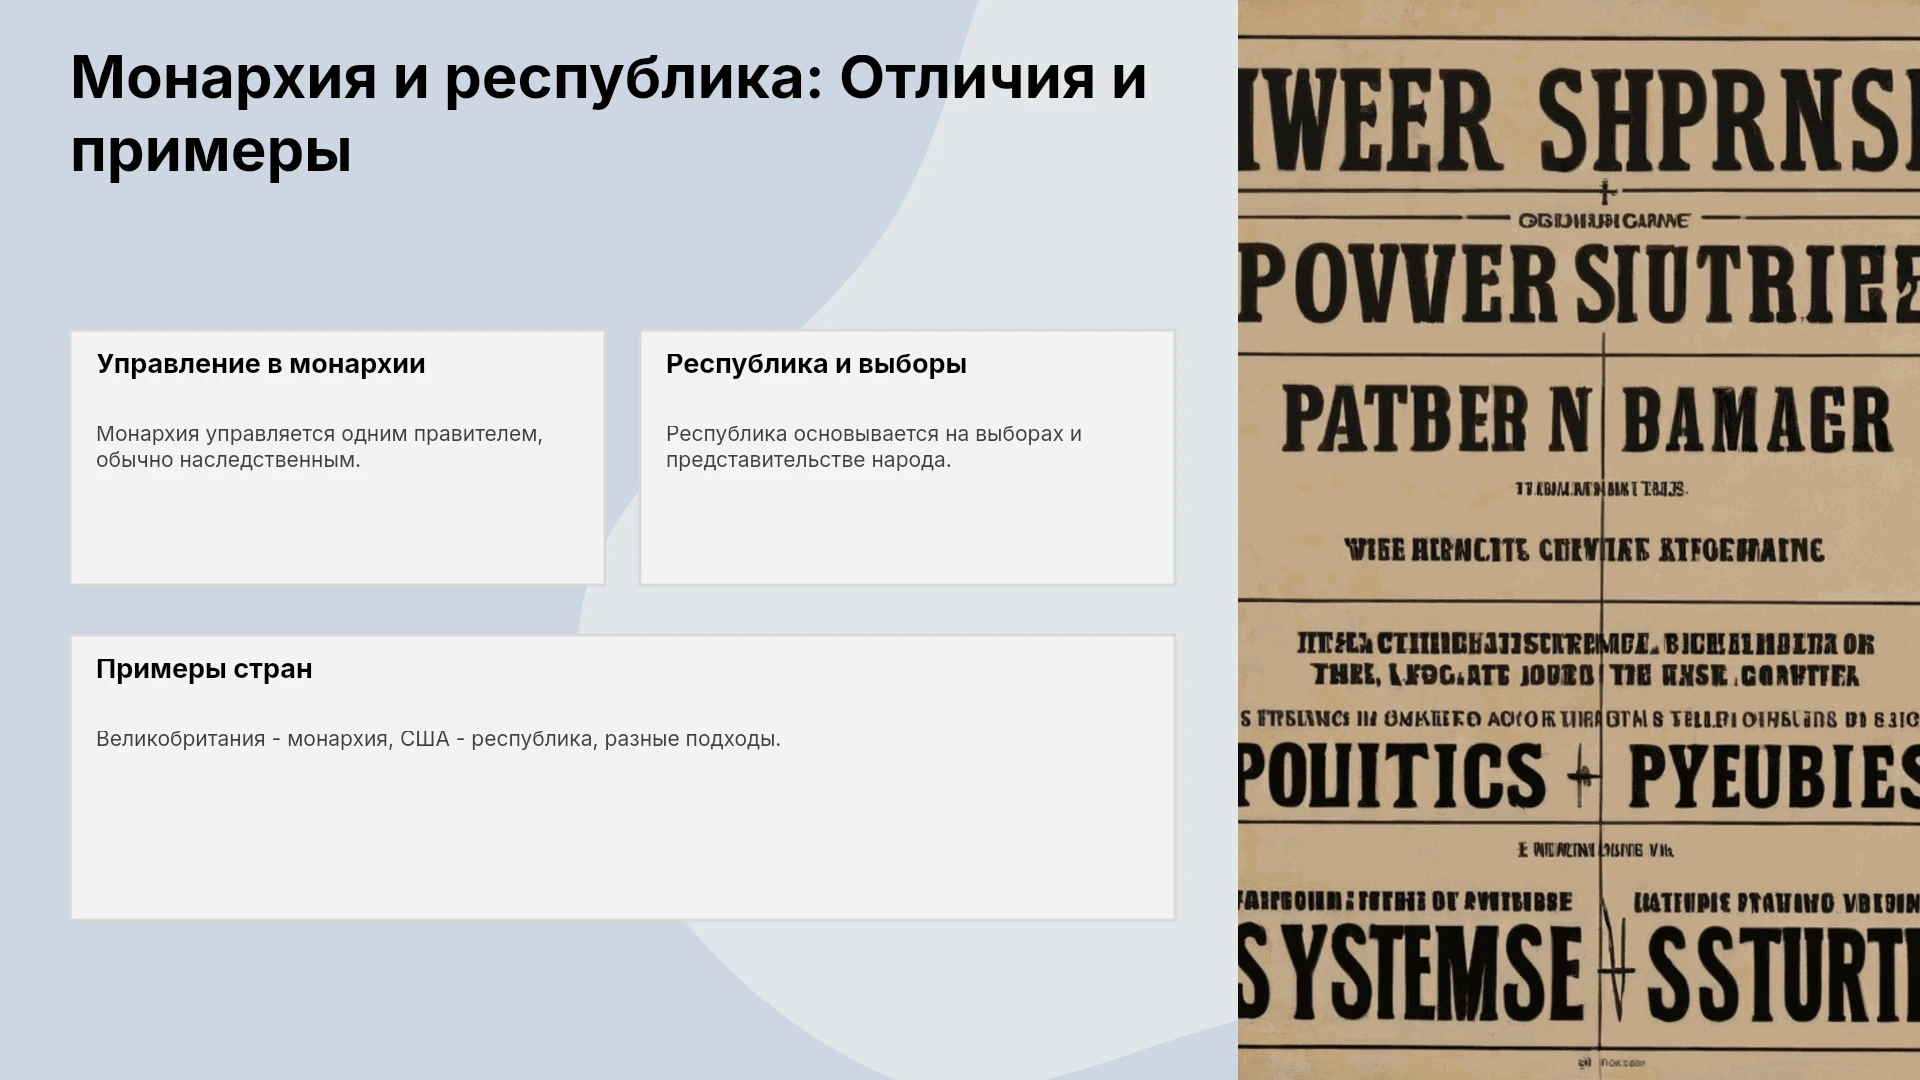Select the republic and elections card box
The height and width of the screenshot is (1080, 1920).
click(908, 457)
